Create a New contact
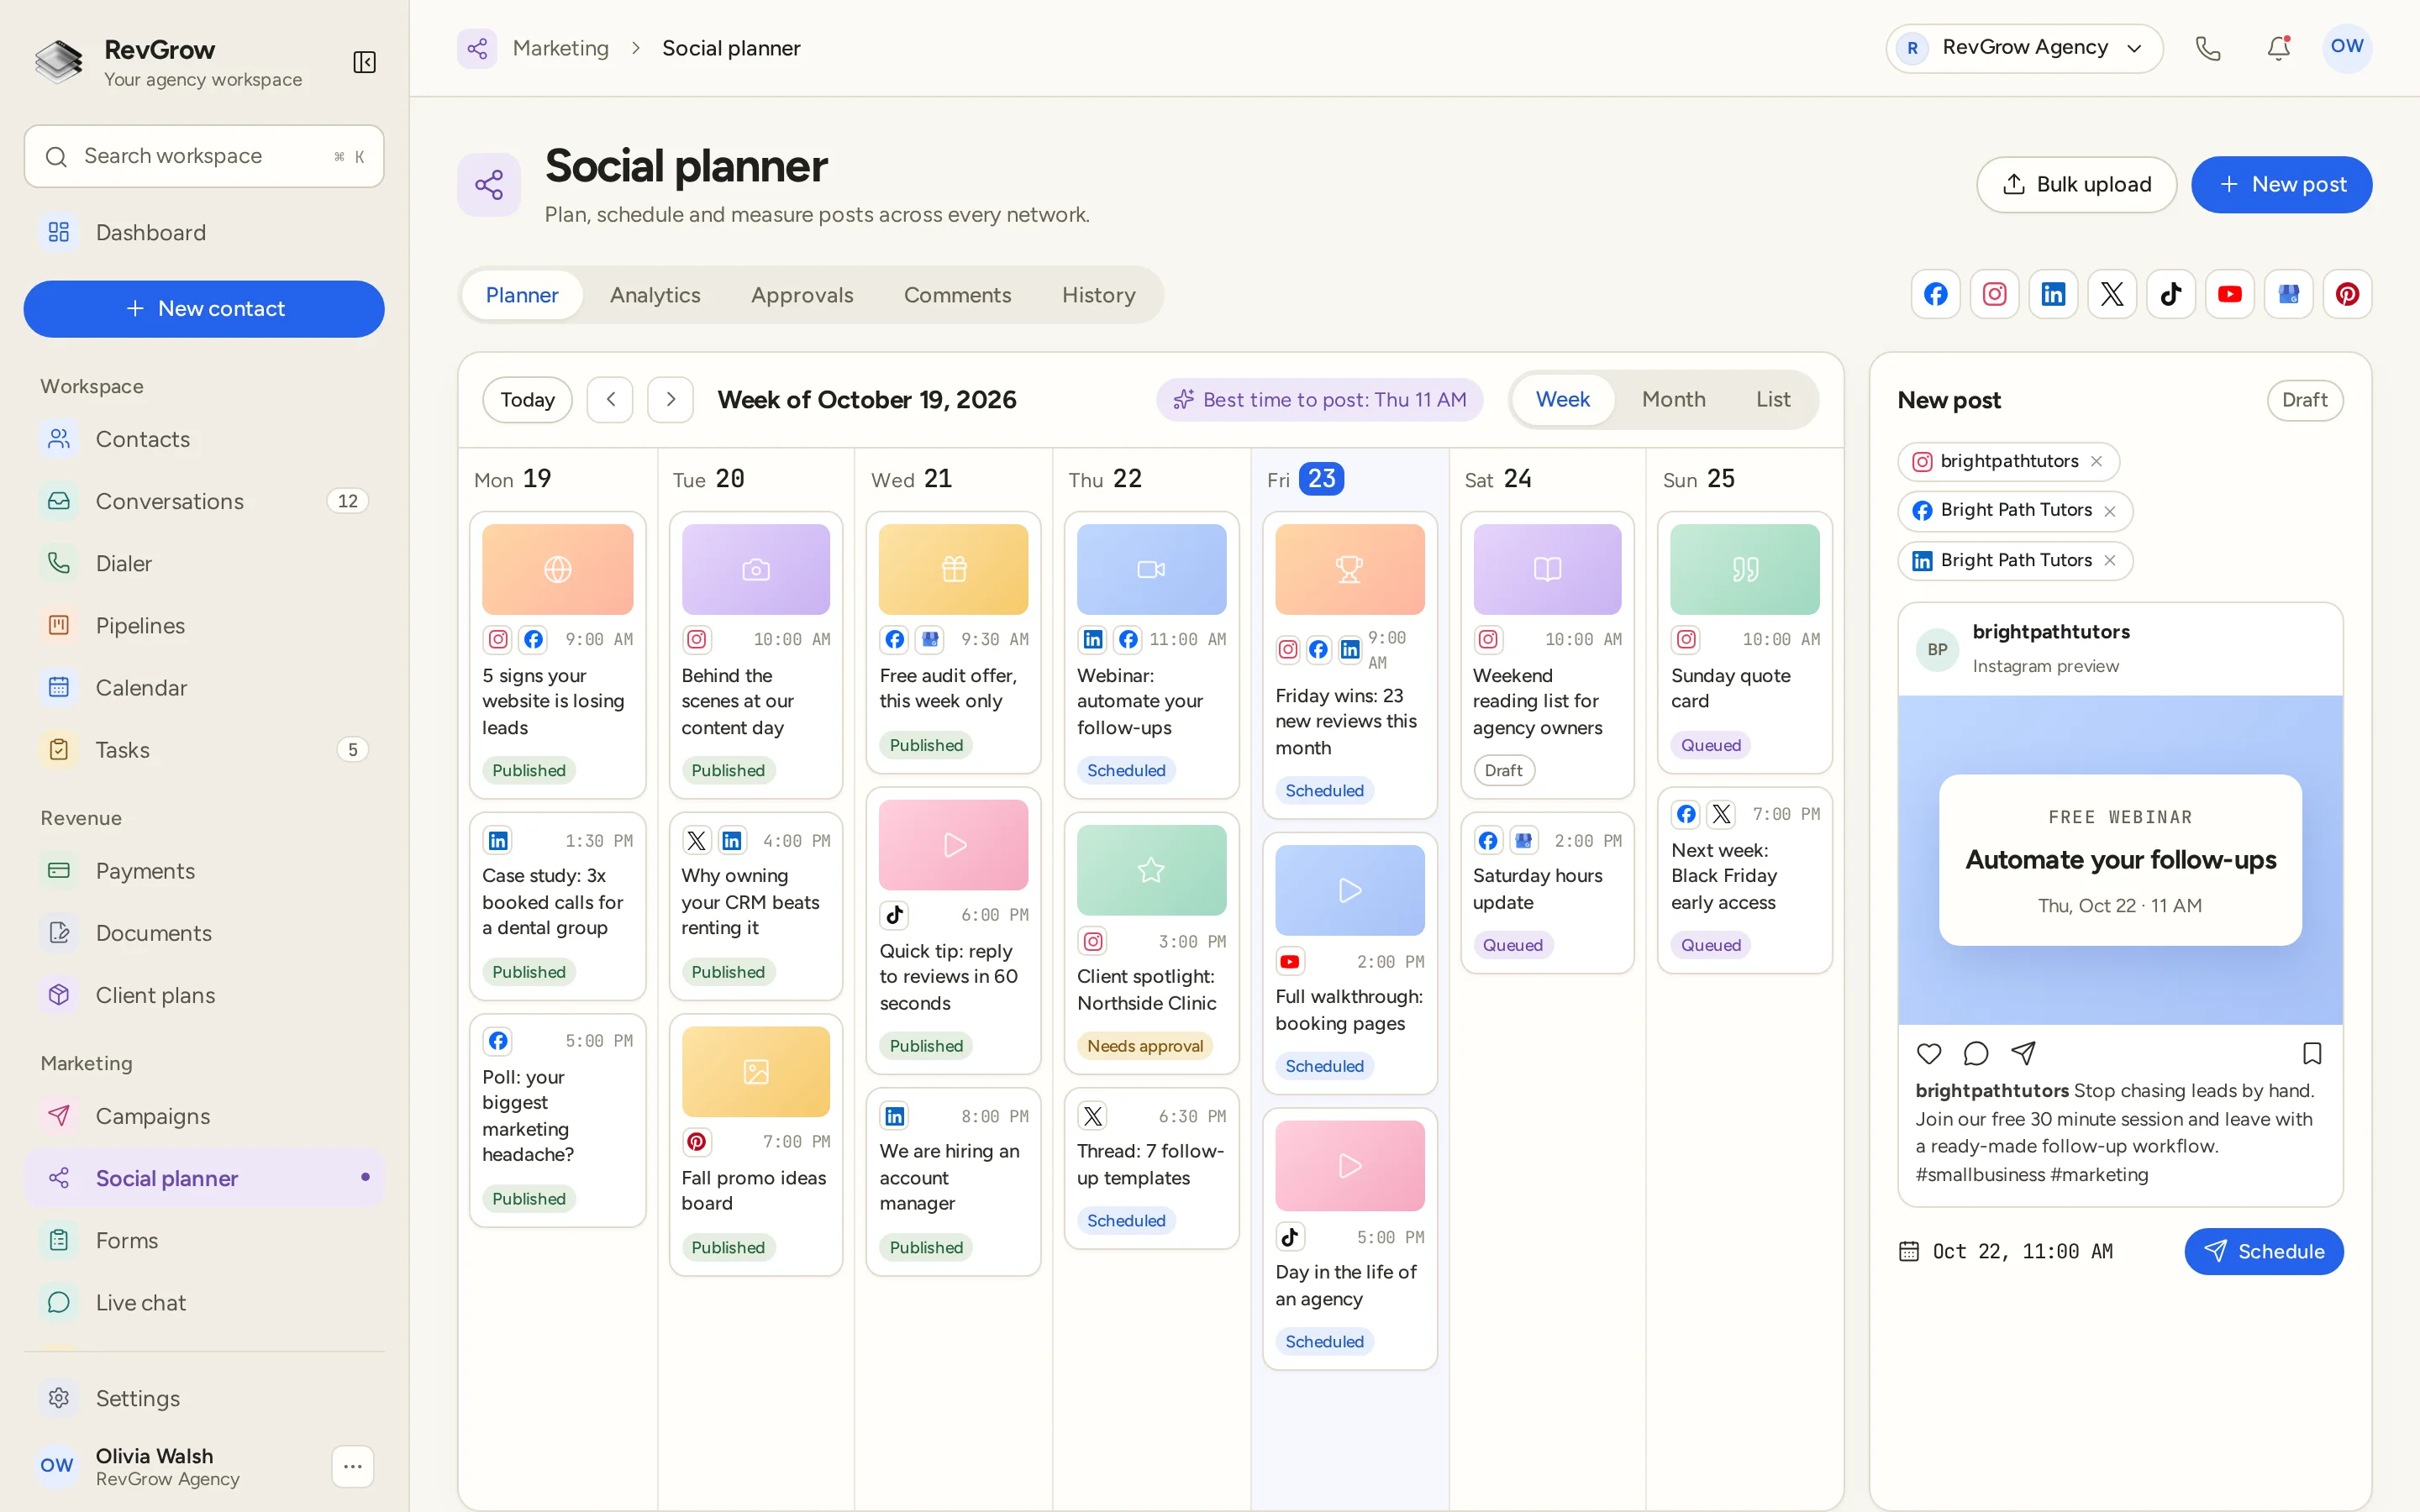The height and width of the screenshot is (1512, 2420). (x=204, y=309)
